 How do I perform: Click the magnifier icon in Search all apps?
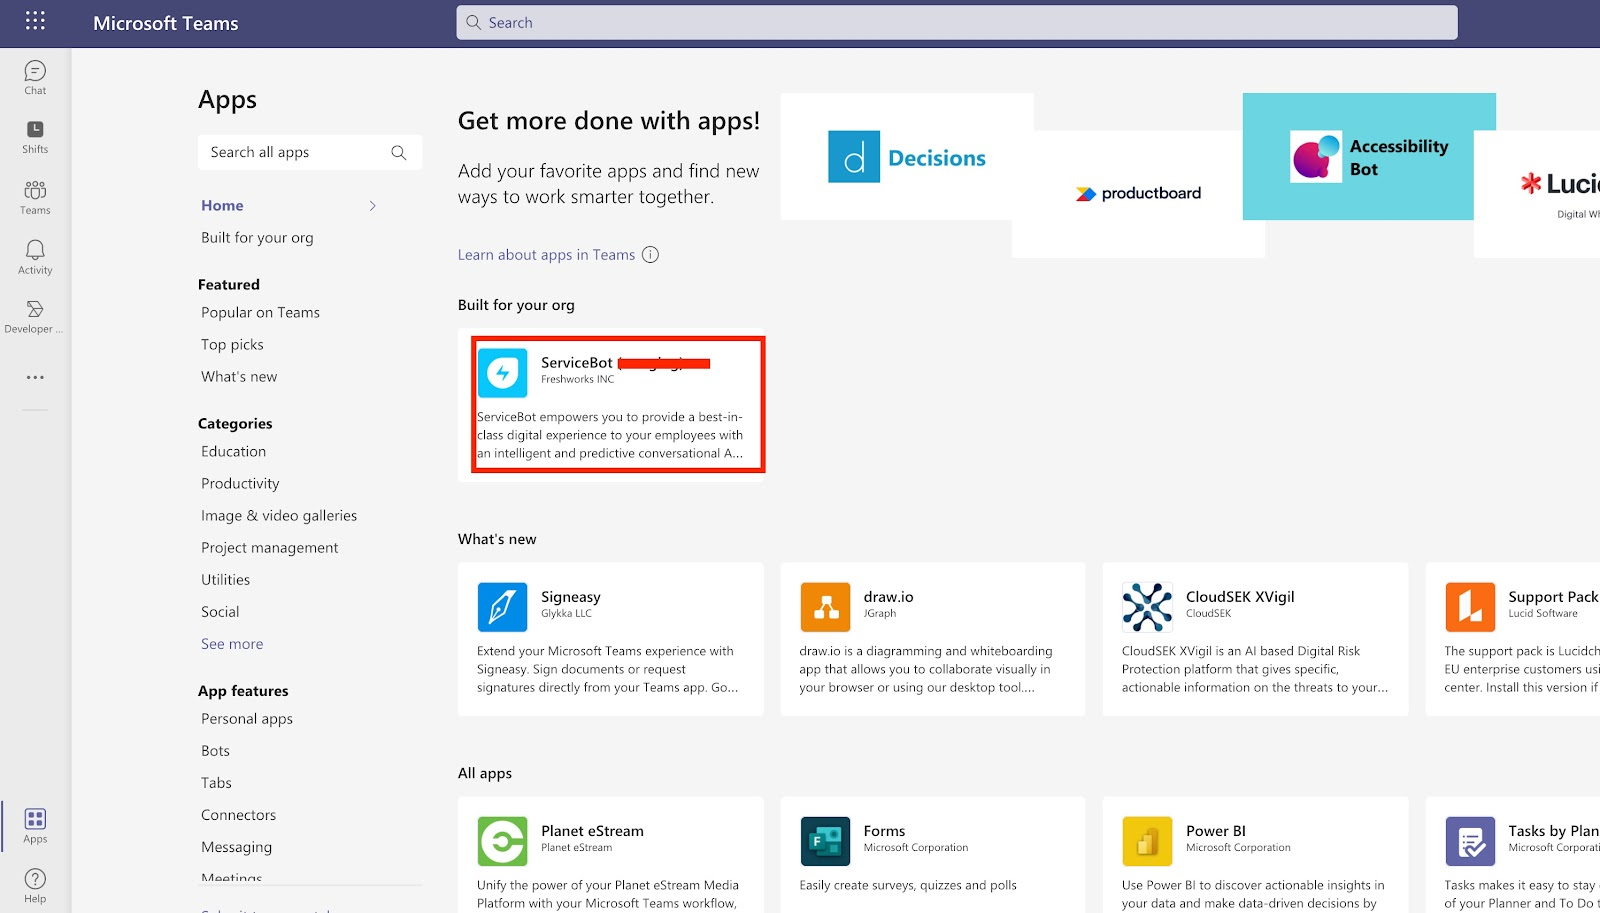[398, 152]
